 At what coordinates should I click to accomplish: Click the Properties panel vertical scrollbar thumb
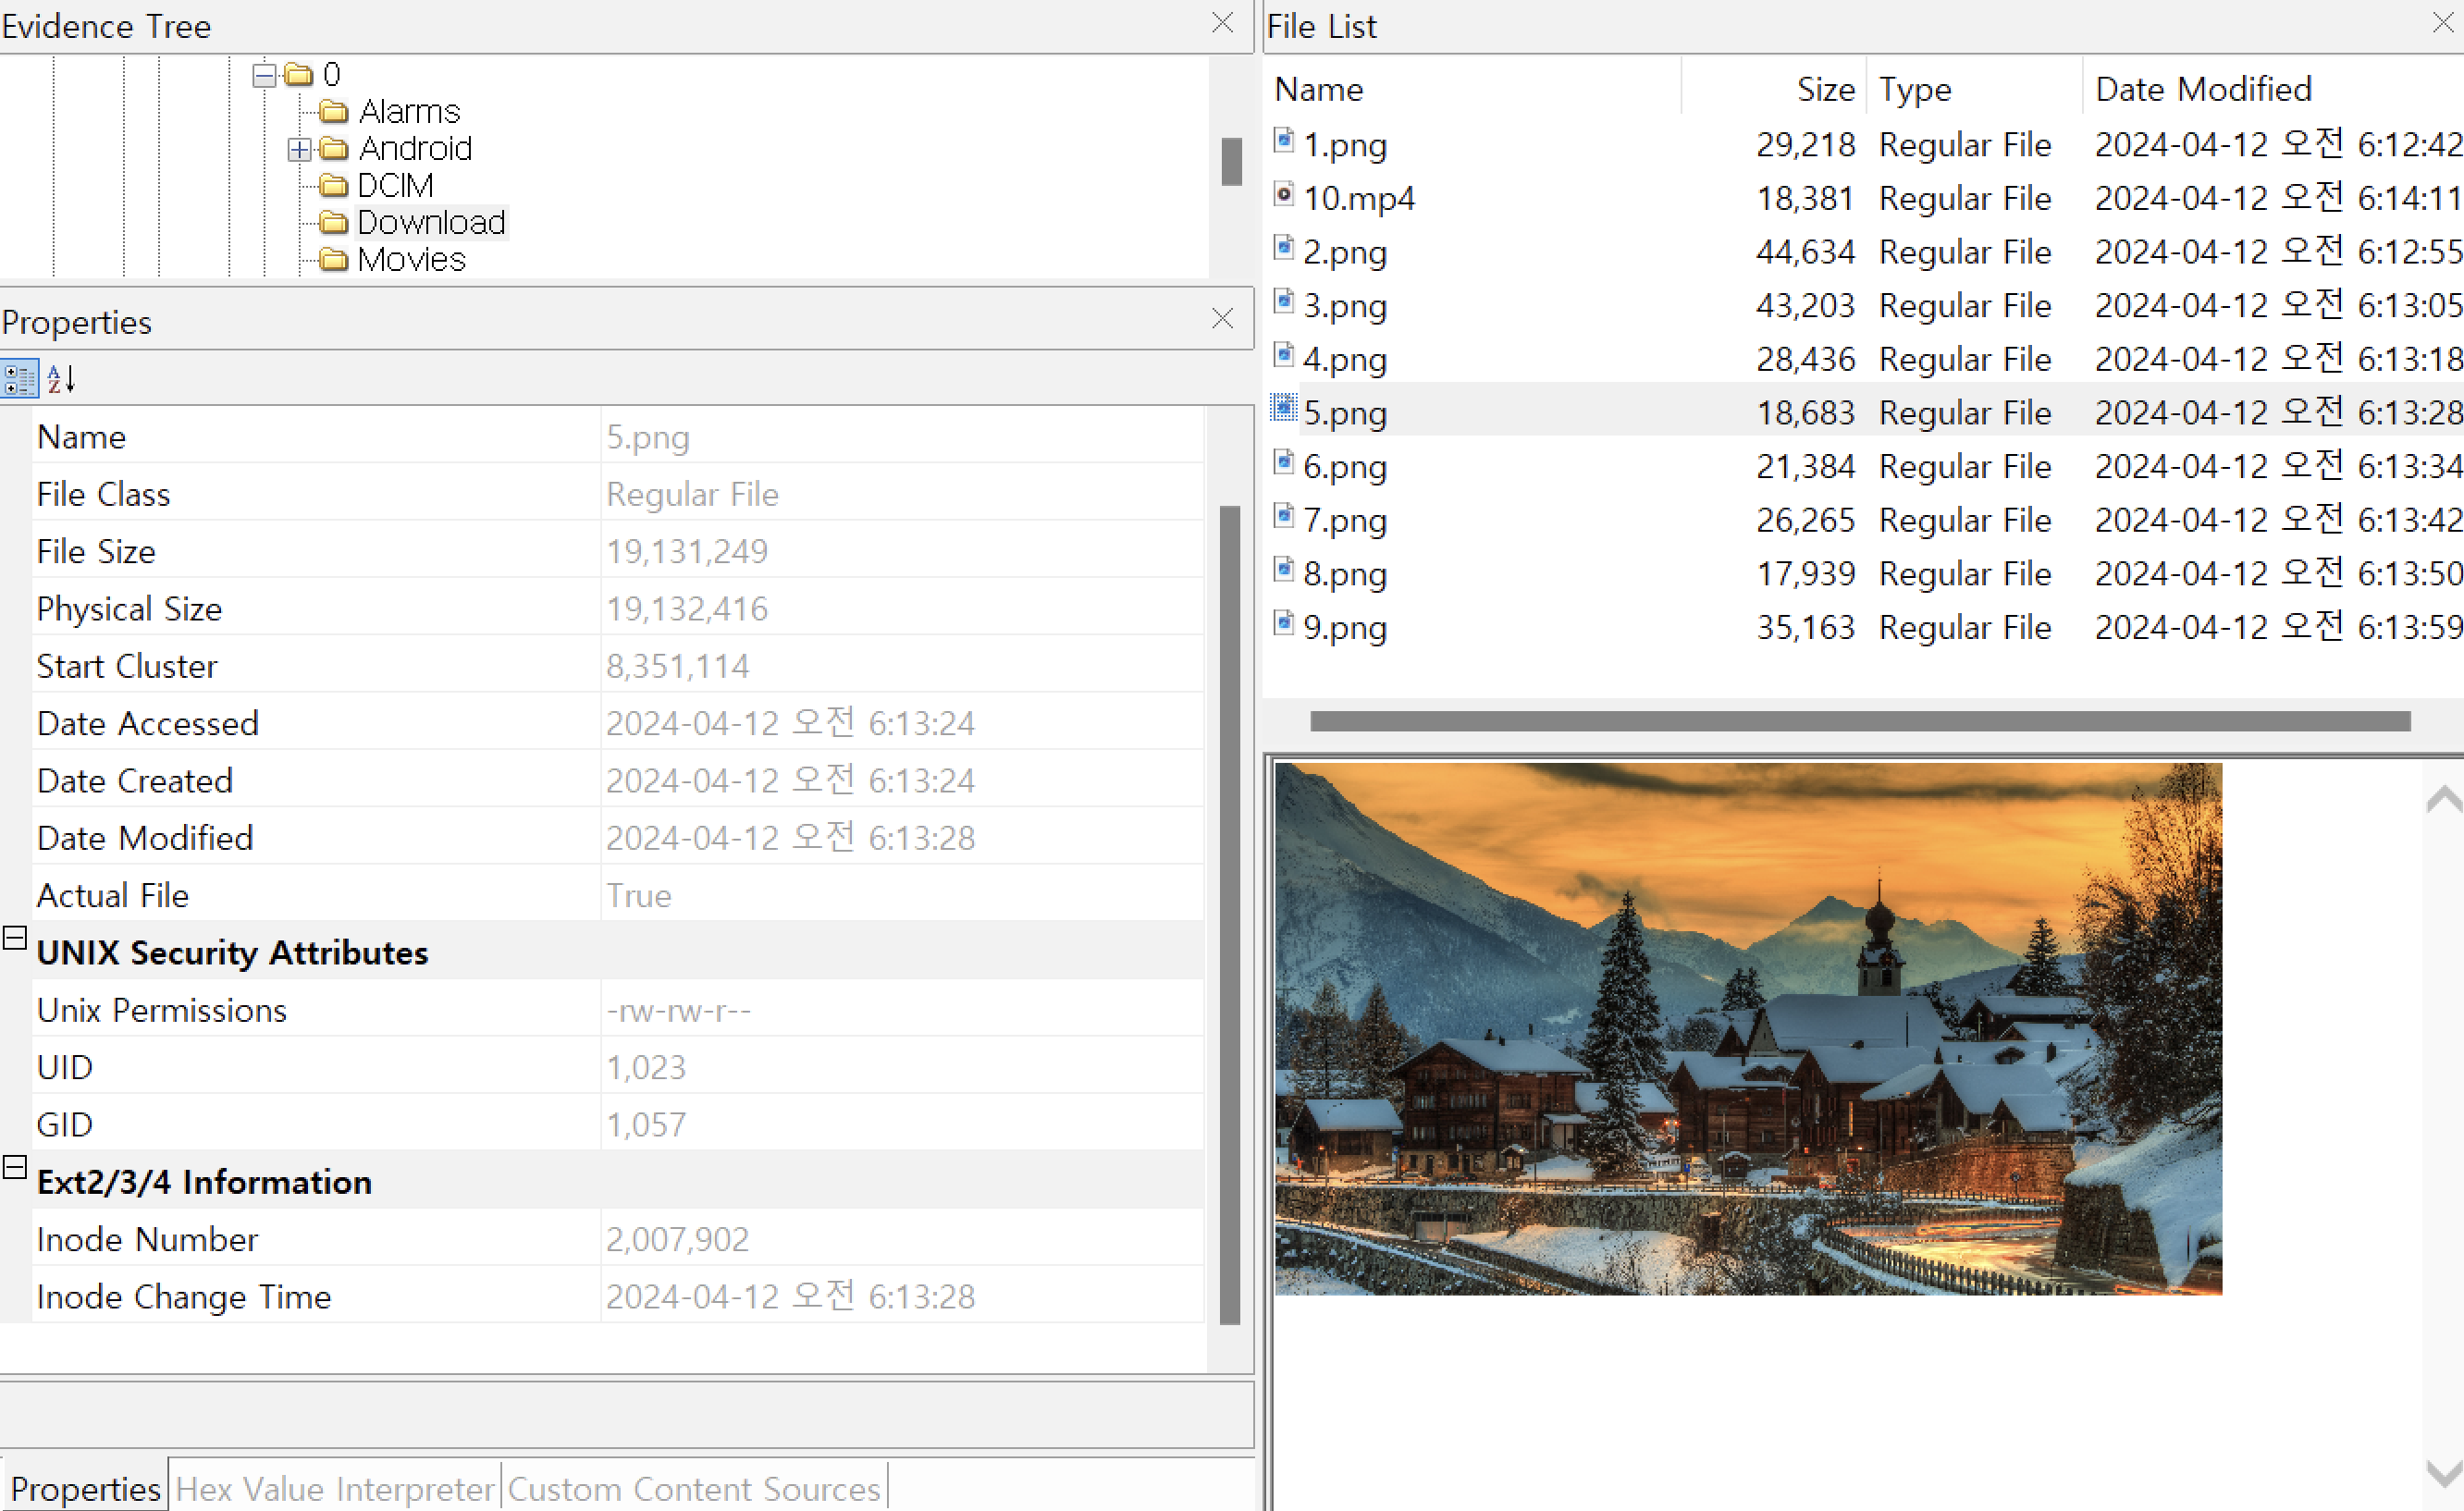[1230, 914]
